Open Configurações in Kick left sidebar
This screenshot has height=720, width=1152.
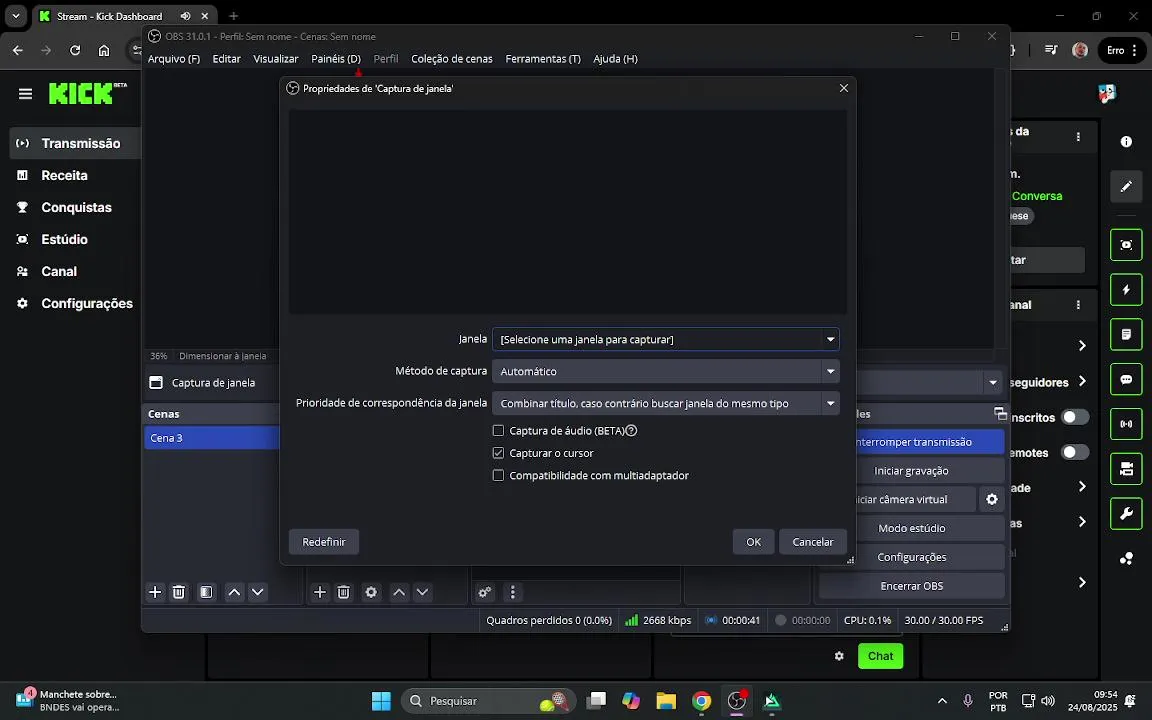pos(87,303)
